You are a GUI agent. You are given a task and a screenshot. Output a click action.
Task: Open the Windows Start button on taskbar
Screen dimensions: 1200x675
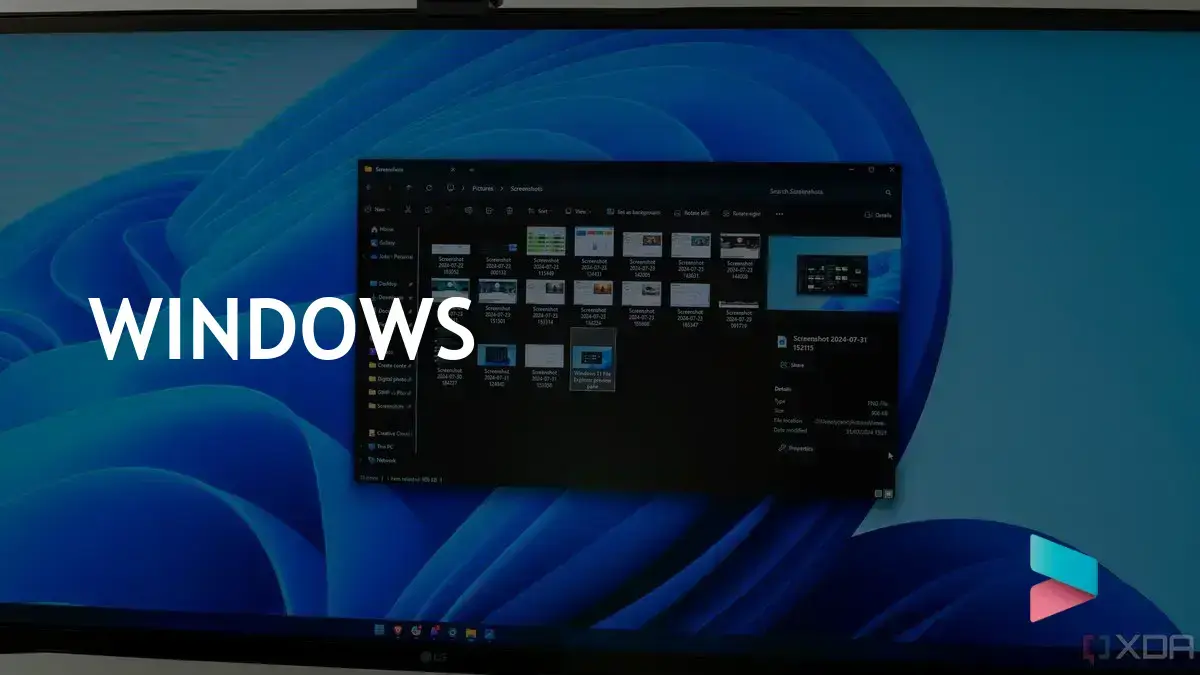click(x=379, y=631)
